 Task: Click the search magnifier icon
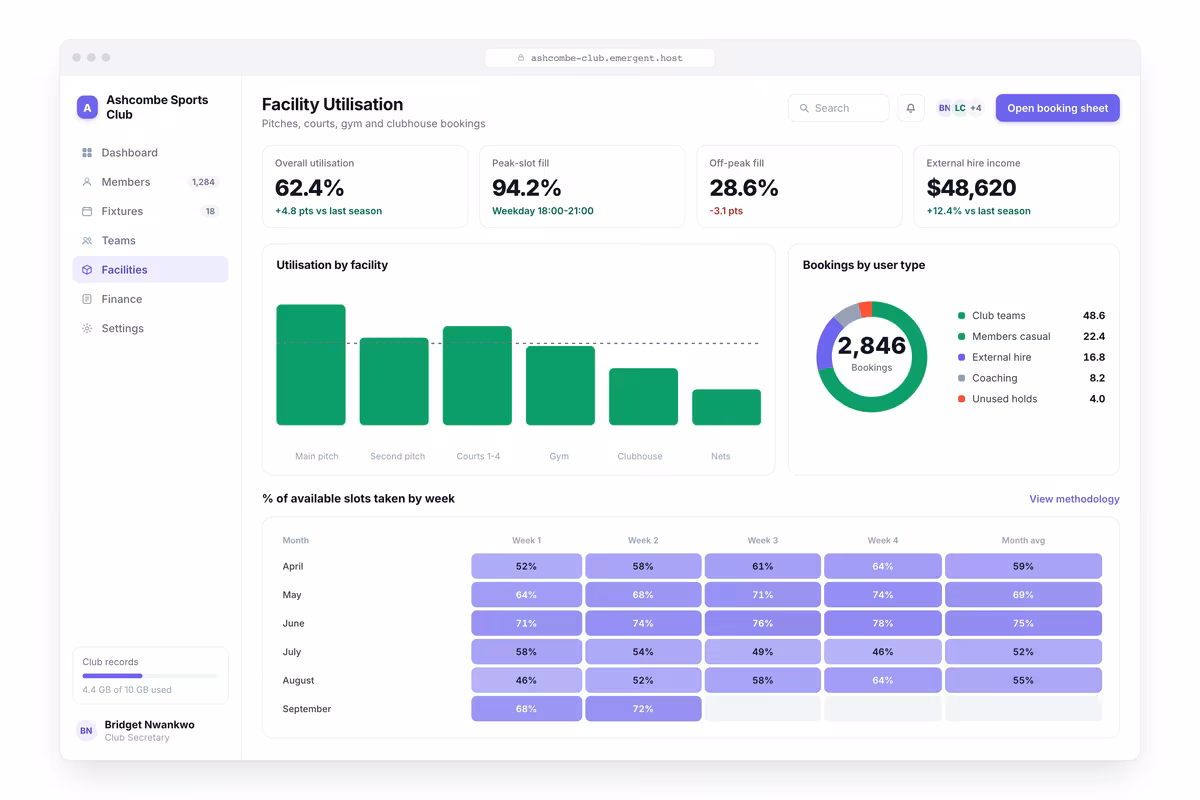click(804, 108)
